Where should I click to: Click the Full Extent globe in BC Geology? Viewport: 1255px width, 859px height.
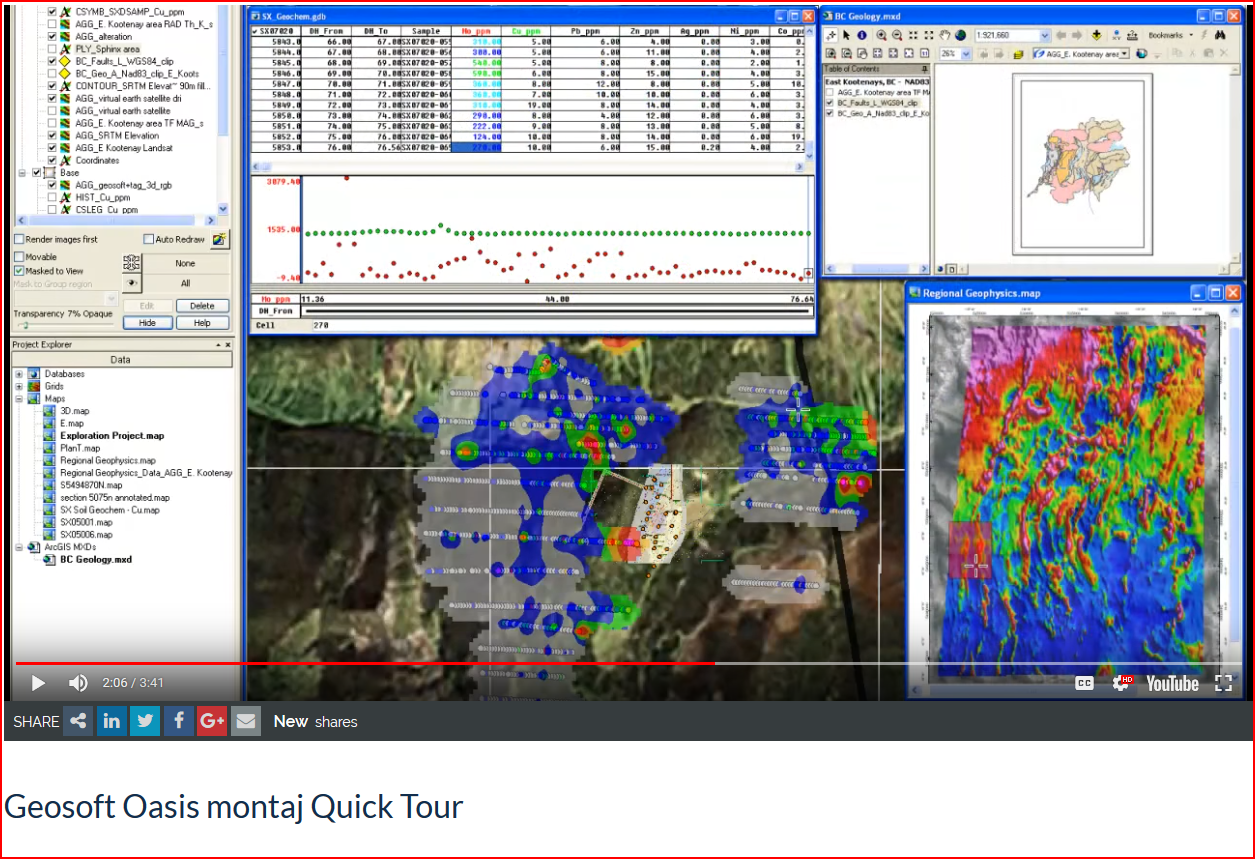[960, 35]
